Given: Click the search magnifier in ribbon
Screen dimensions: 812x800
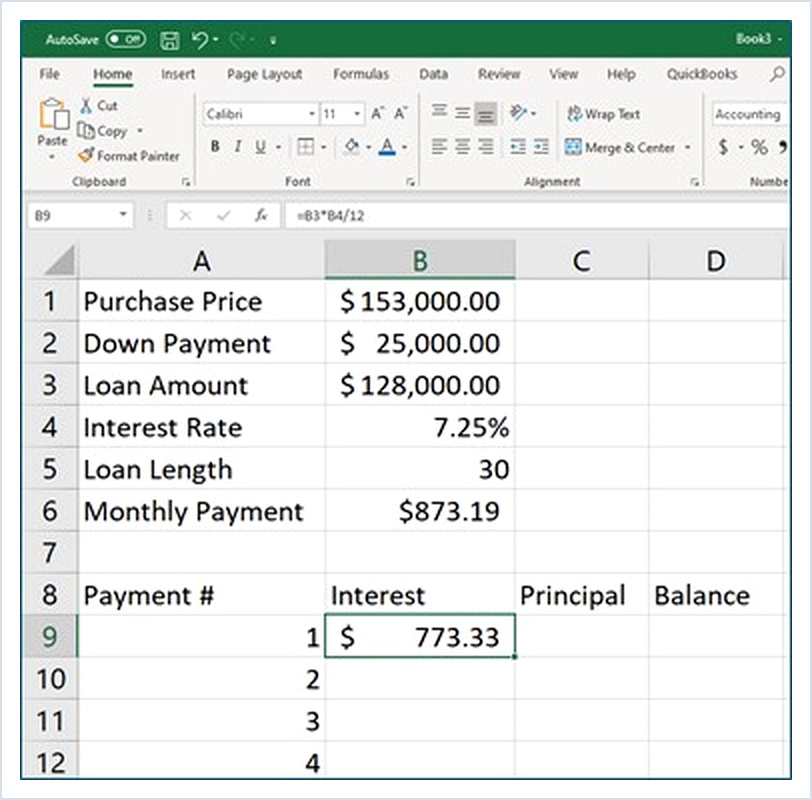Looking at the screenshot, I should 777,74.
